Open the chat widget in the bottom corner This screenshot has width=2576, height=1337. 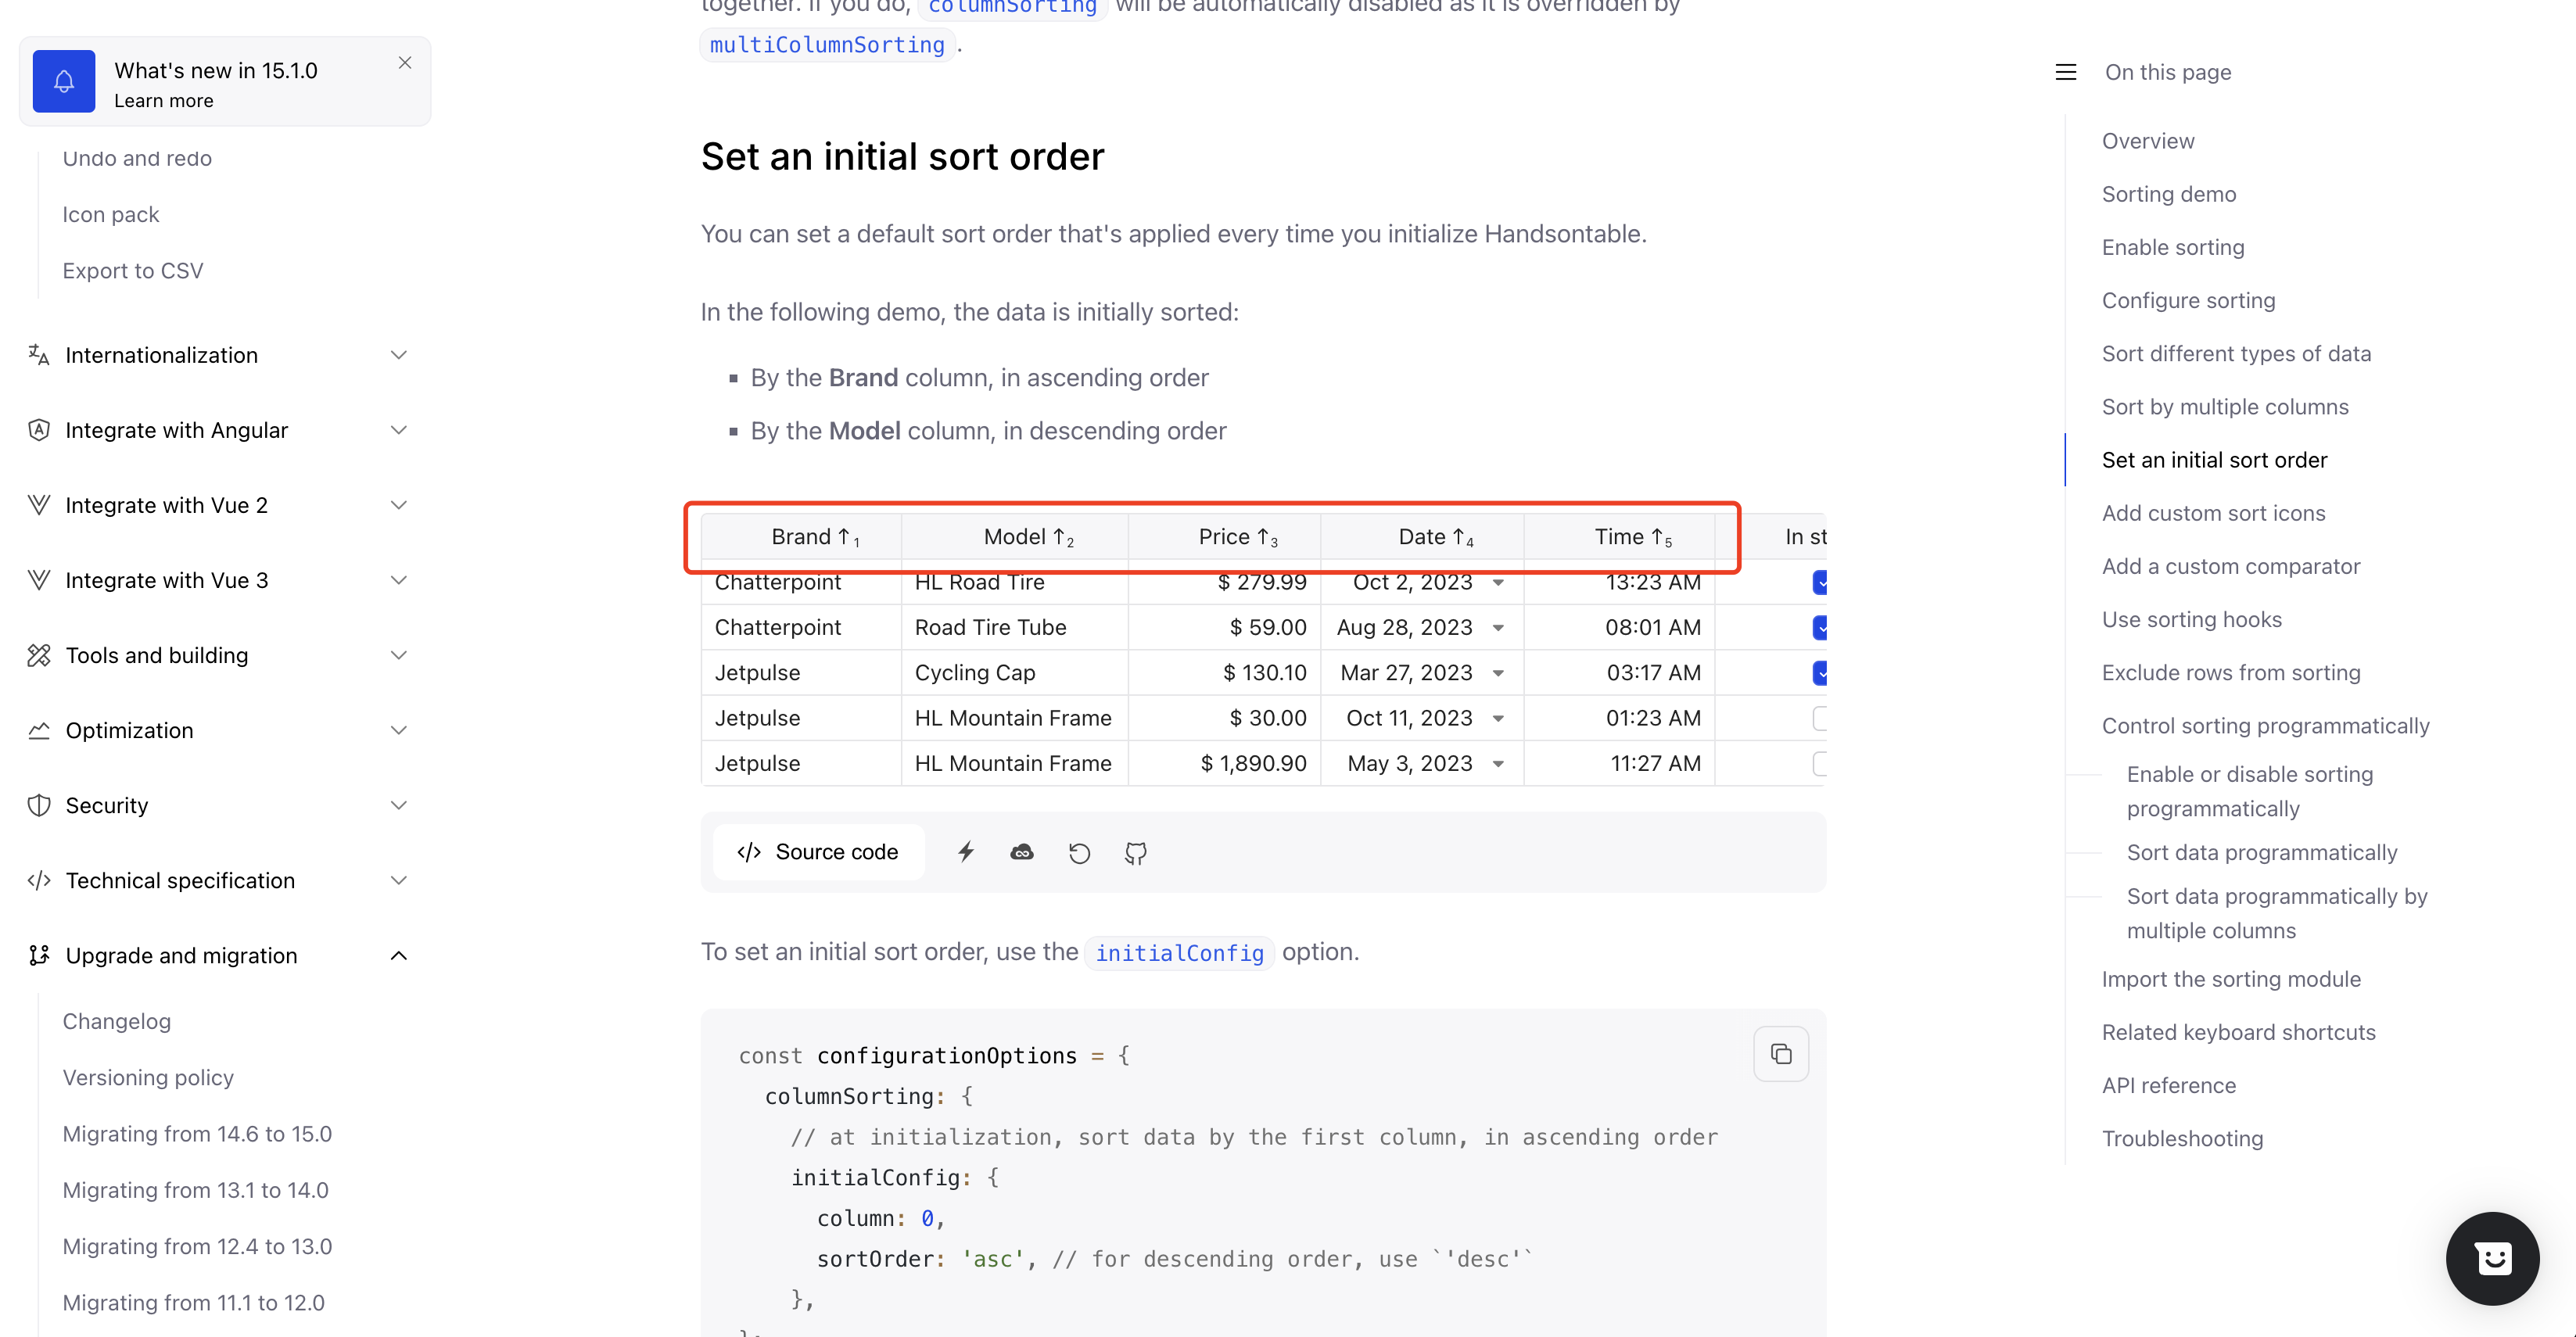coord(2492,1258)
